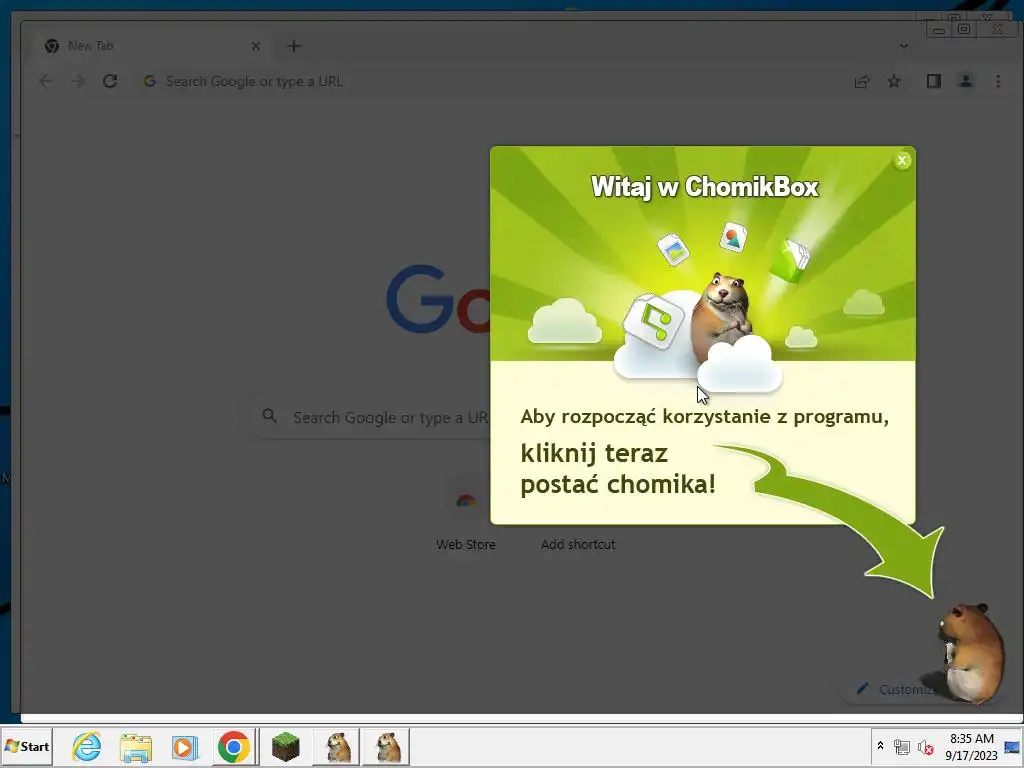Reload the page in Chrome

[110, 81]
